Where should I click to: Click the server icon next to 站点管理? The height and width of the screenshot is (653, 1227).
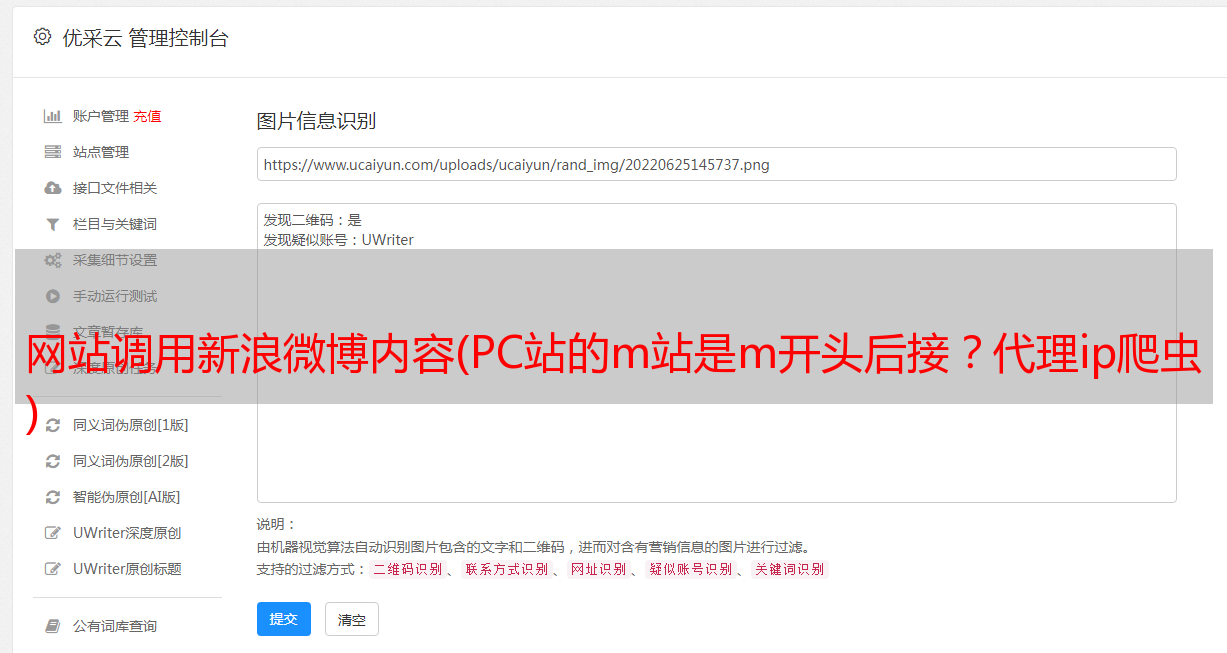pos(53,152)
